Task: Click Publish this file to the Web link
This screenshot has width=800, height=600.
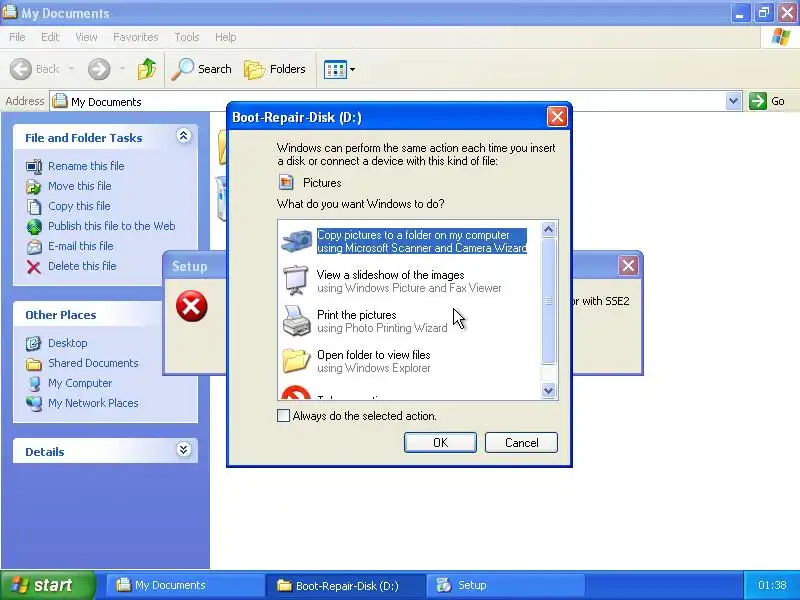Action: coord(112,226)
